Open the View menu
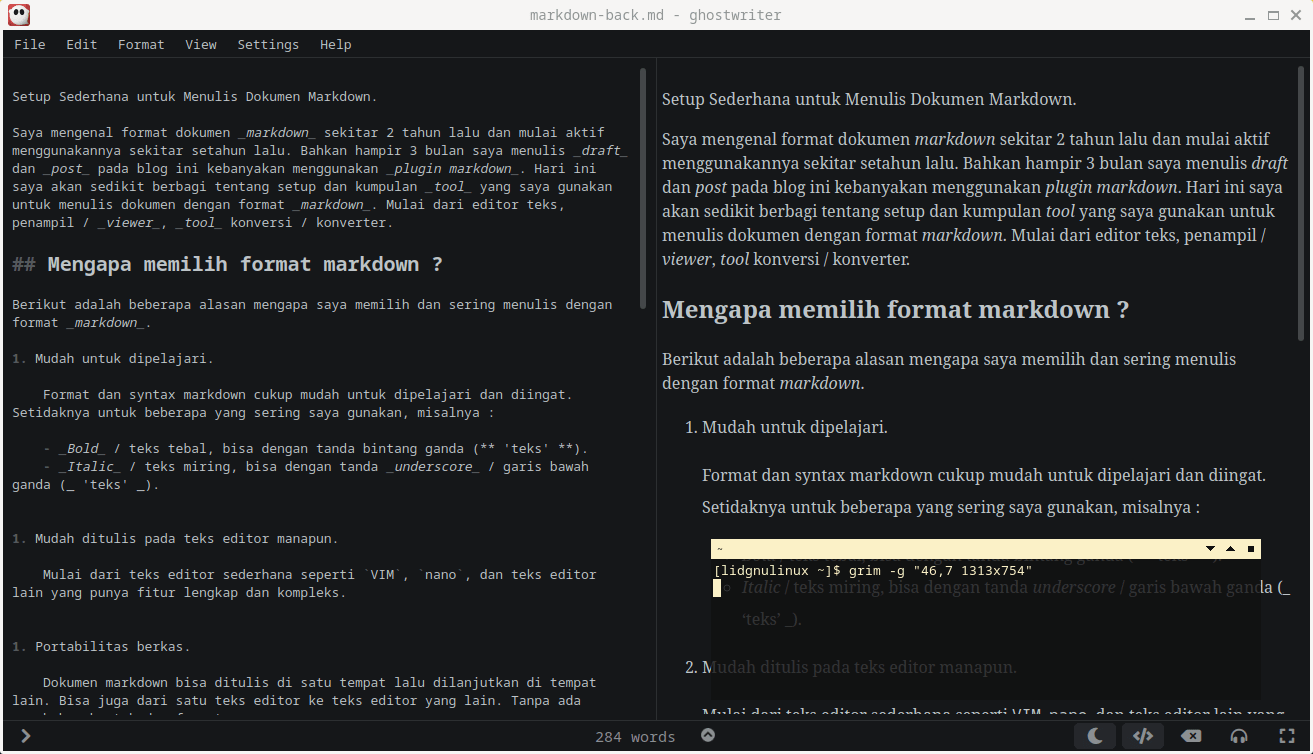This screenshot has height=754, width=1313. pyautogui.click(x=201, y=44)
